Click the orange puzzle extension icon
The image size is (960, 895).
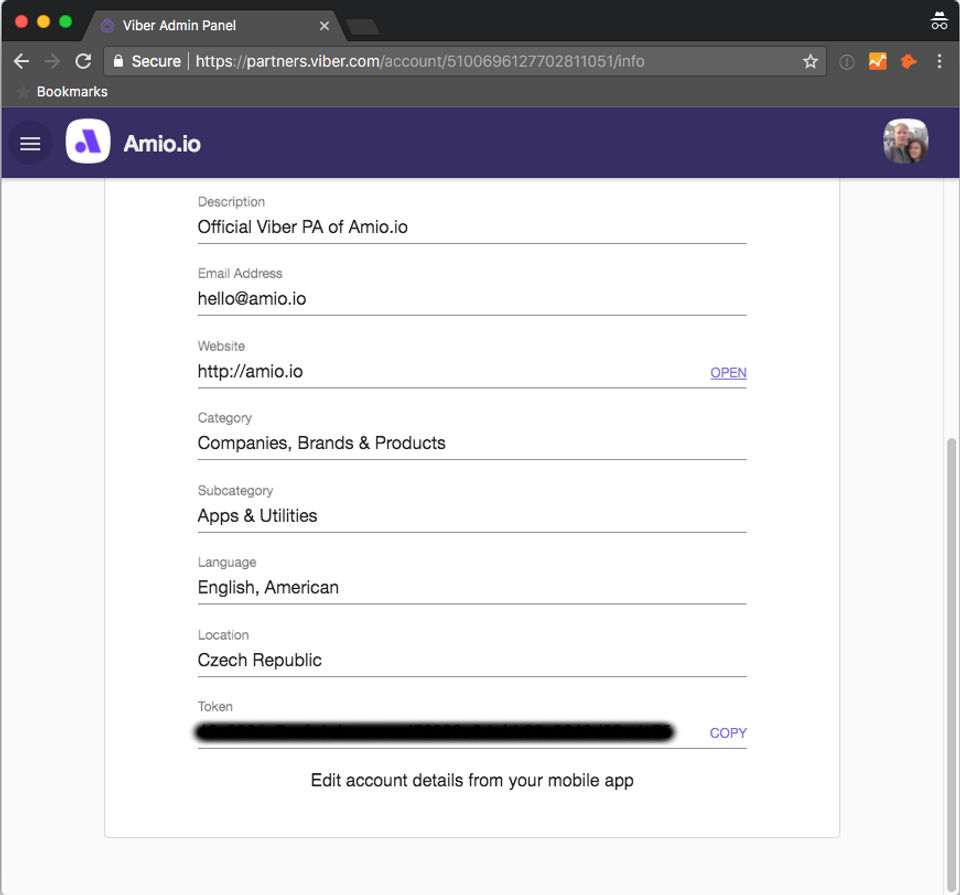[x=908, y=61]
